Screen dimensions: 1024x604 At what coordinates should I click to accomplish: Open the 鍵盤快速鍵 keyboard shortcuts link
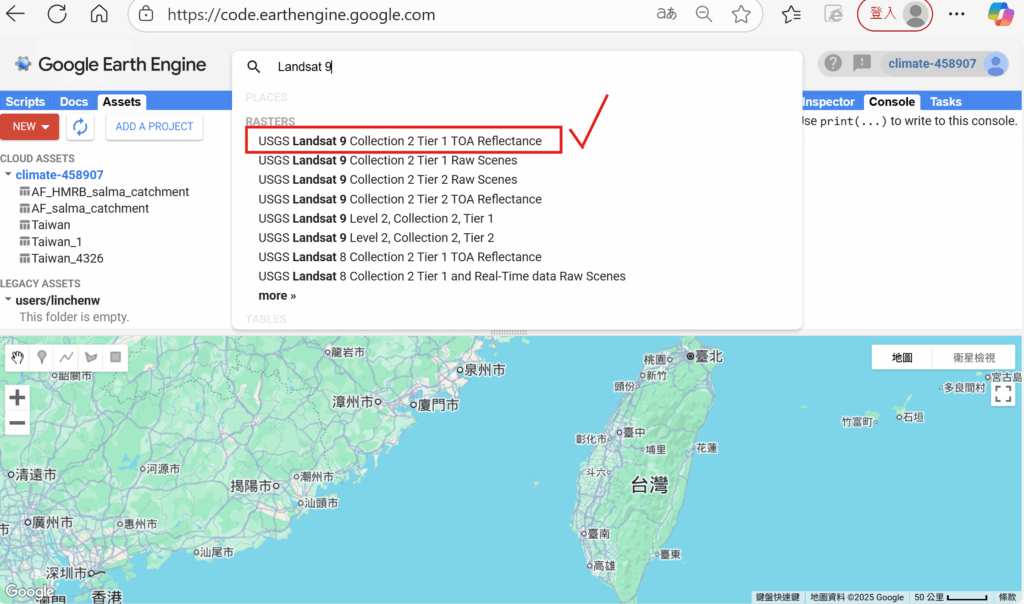pyautogui.click(x=777, y=597)
